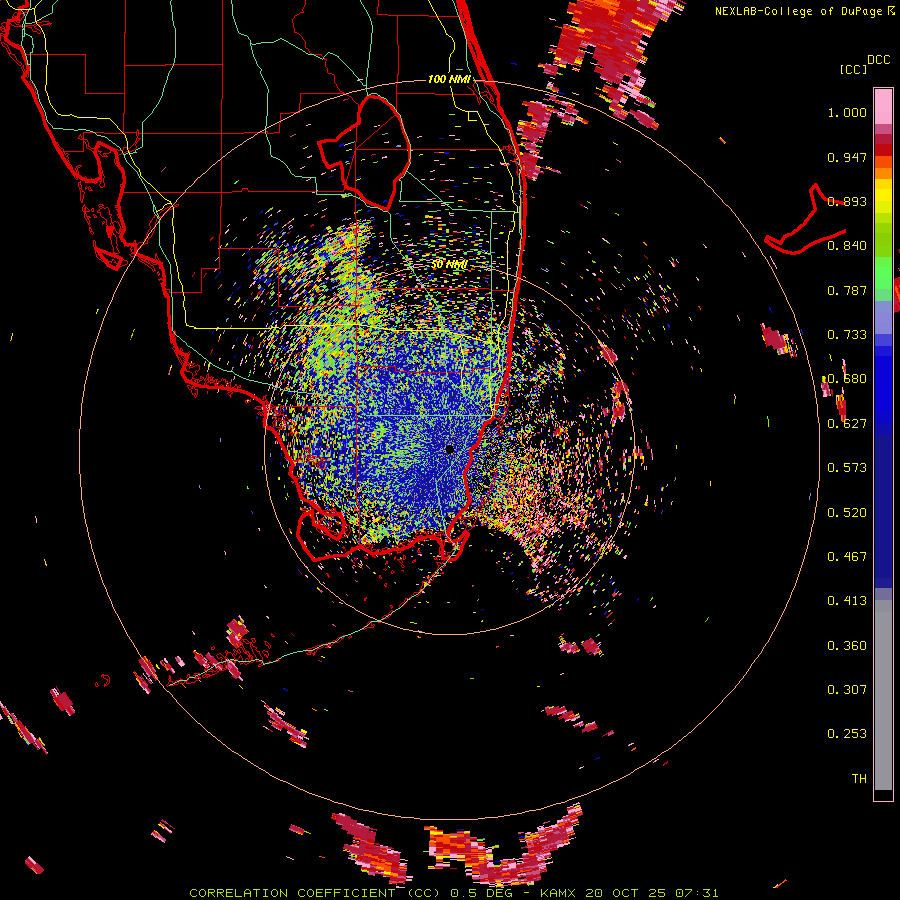Select the 0.307 color scale value

[x=847, y=689]
